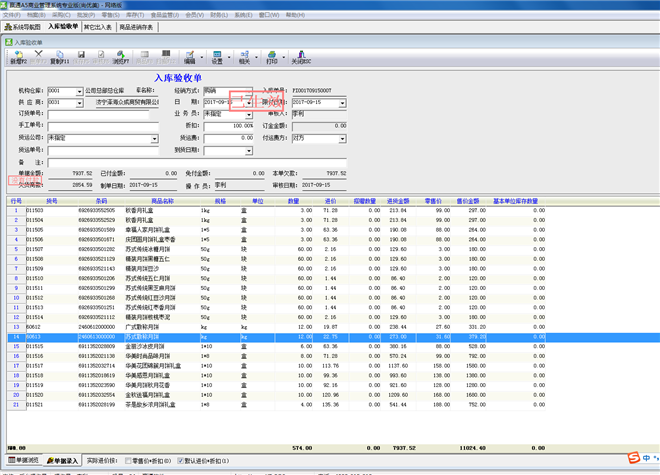Click the 复制 (Copy) toolbar icon
The height and width of the screenshot is (475, 660).
(x=60, y=57)
